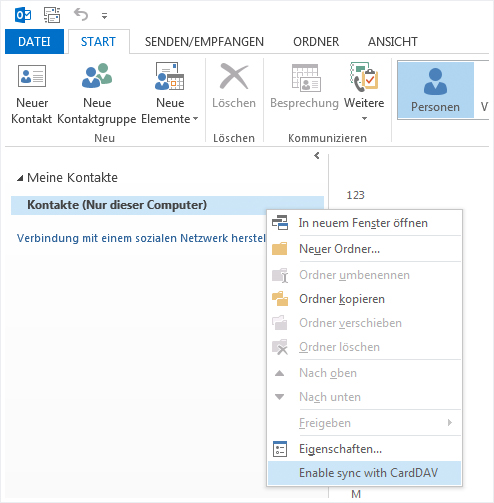Open the Neue Elemente dropdown
The width and height of the screenshot is (494, 503).
[x=170, y=93]
